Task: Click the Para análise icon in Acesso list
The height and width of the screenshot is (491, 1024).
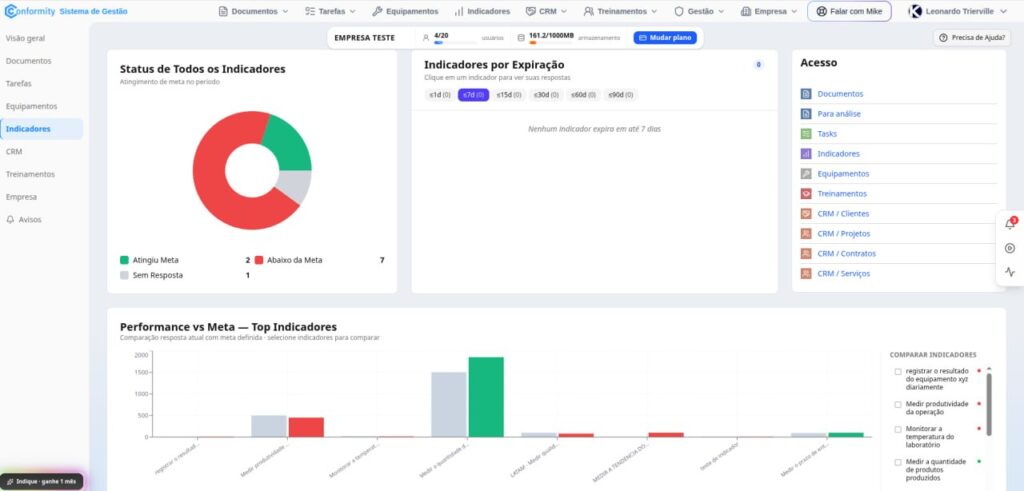Action: [806, 114]
